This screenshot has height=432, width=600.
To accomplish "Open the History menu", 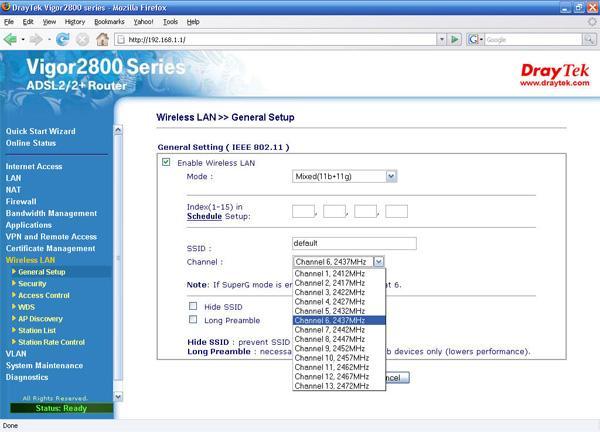I will tap(75, 22).
